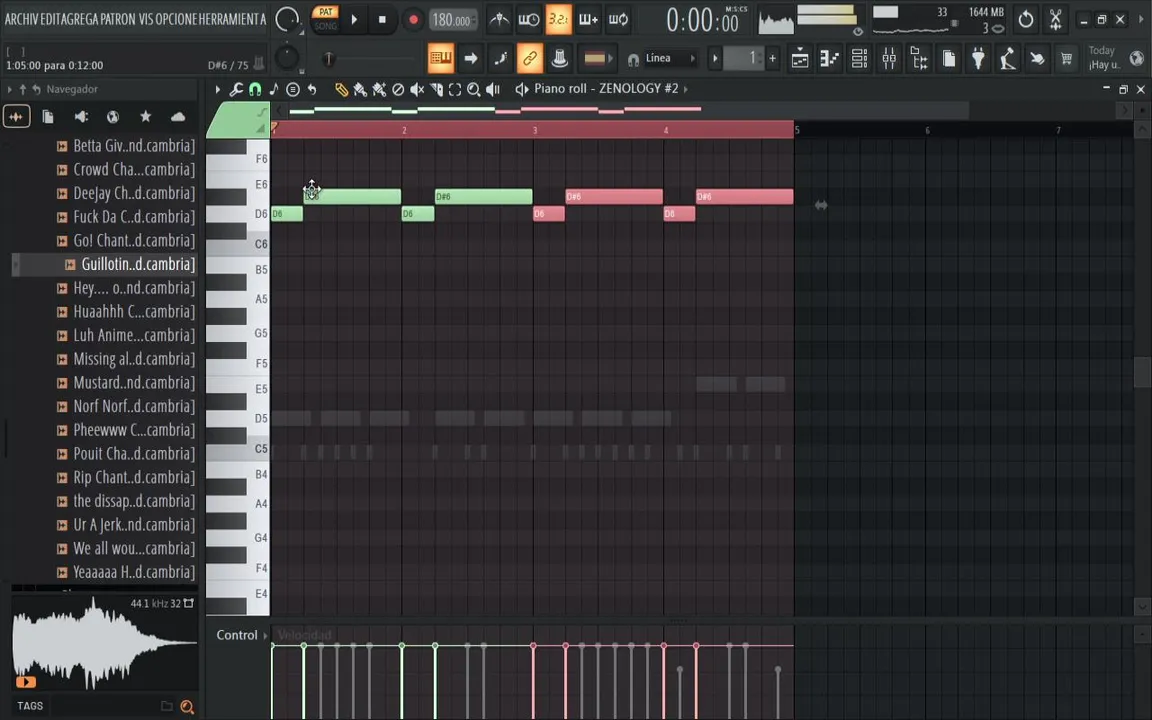Open the ZENOLOGY #2 target channel arrow
Image resolution: width=1152 pixels, height=720 pixels.
pos(686,89)
